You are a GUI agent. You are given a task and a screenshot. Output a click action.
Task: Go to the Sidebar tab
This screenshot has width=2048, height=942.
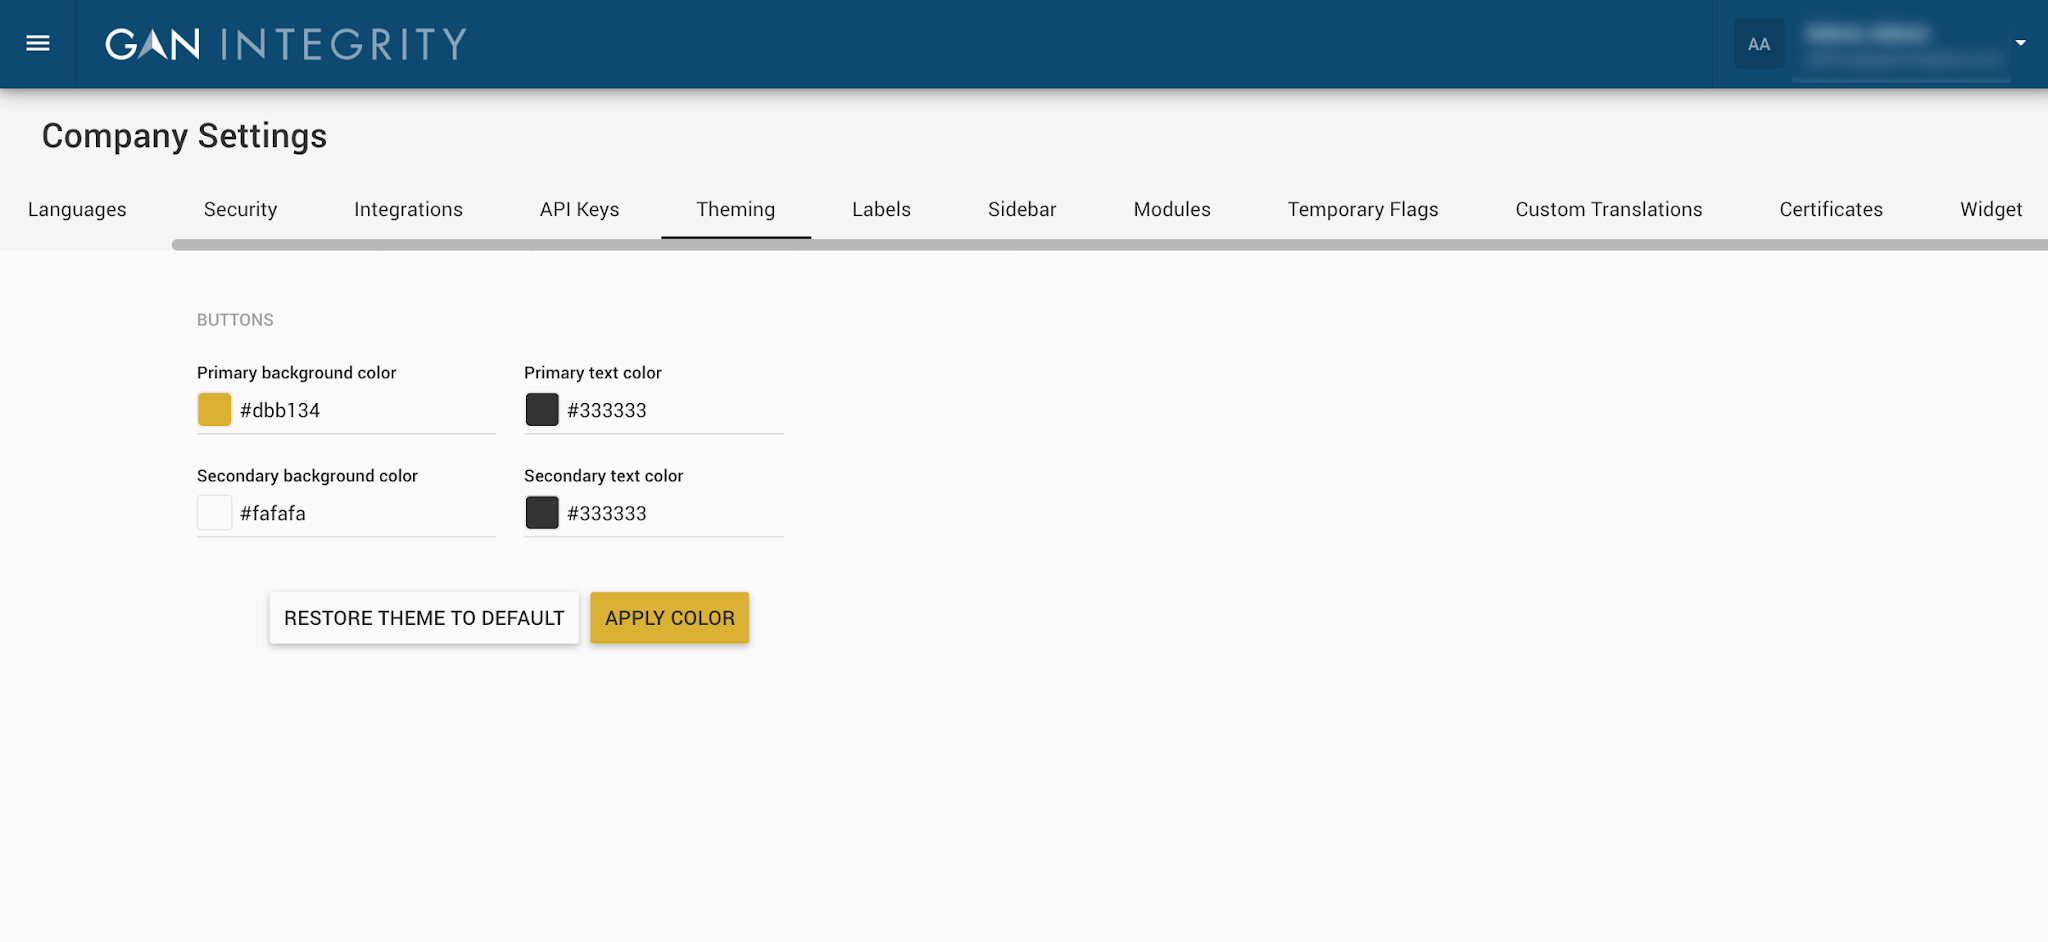click(1022, 209)
